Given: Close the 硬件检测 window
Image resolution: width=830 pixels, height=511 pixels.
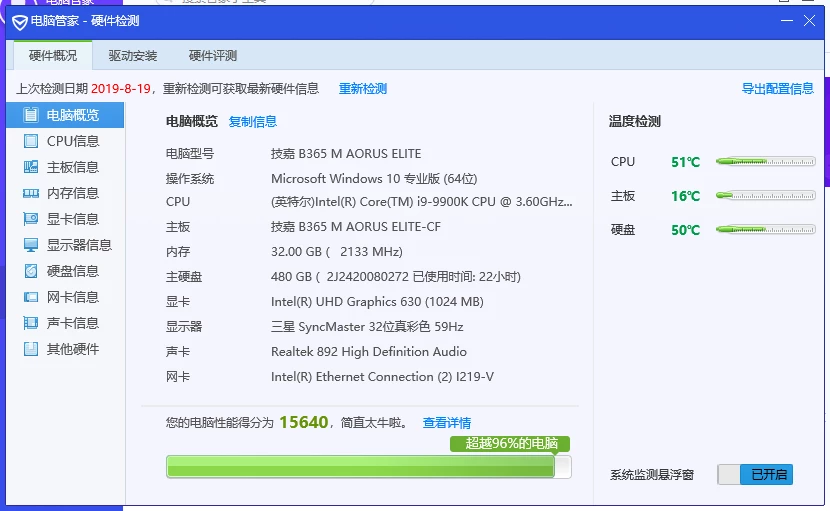Looking at the screenshot, I should click(x=809, y=21).
